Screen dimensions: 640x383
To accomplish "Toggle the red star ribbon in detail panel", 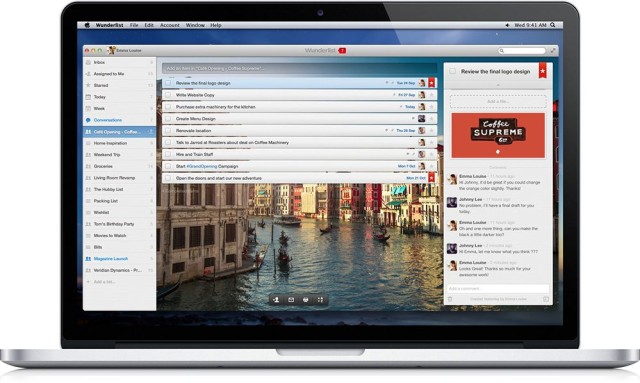I will [542, 70].
